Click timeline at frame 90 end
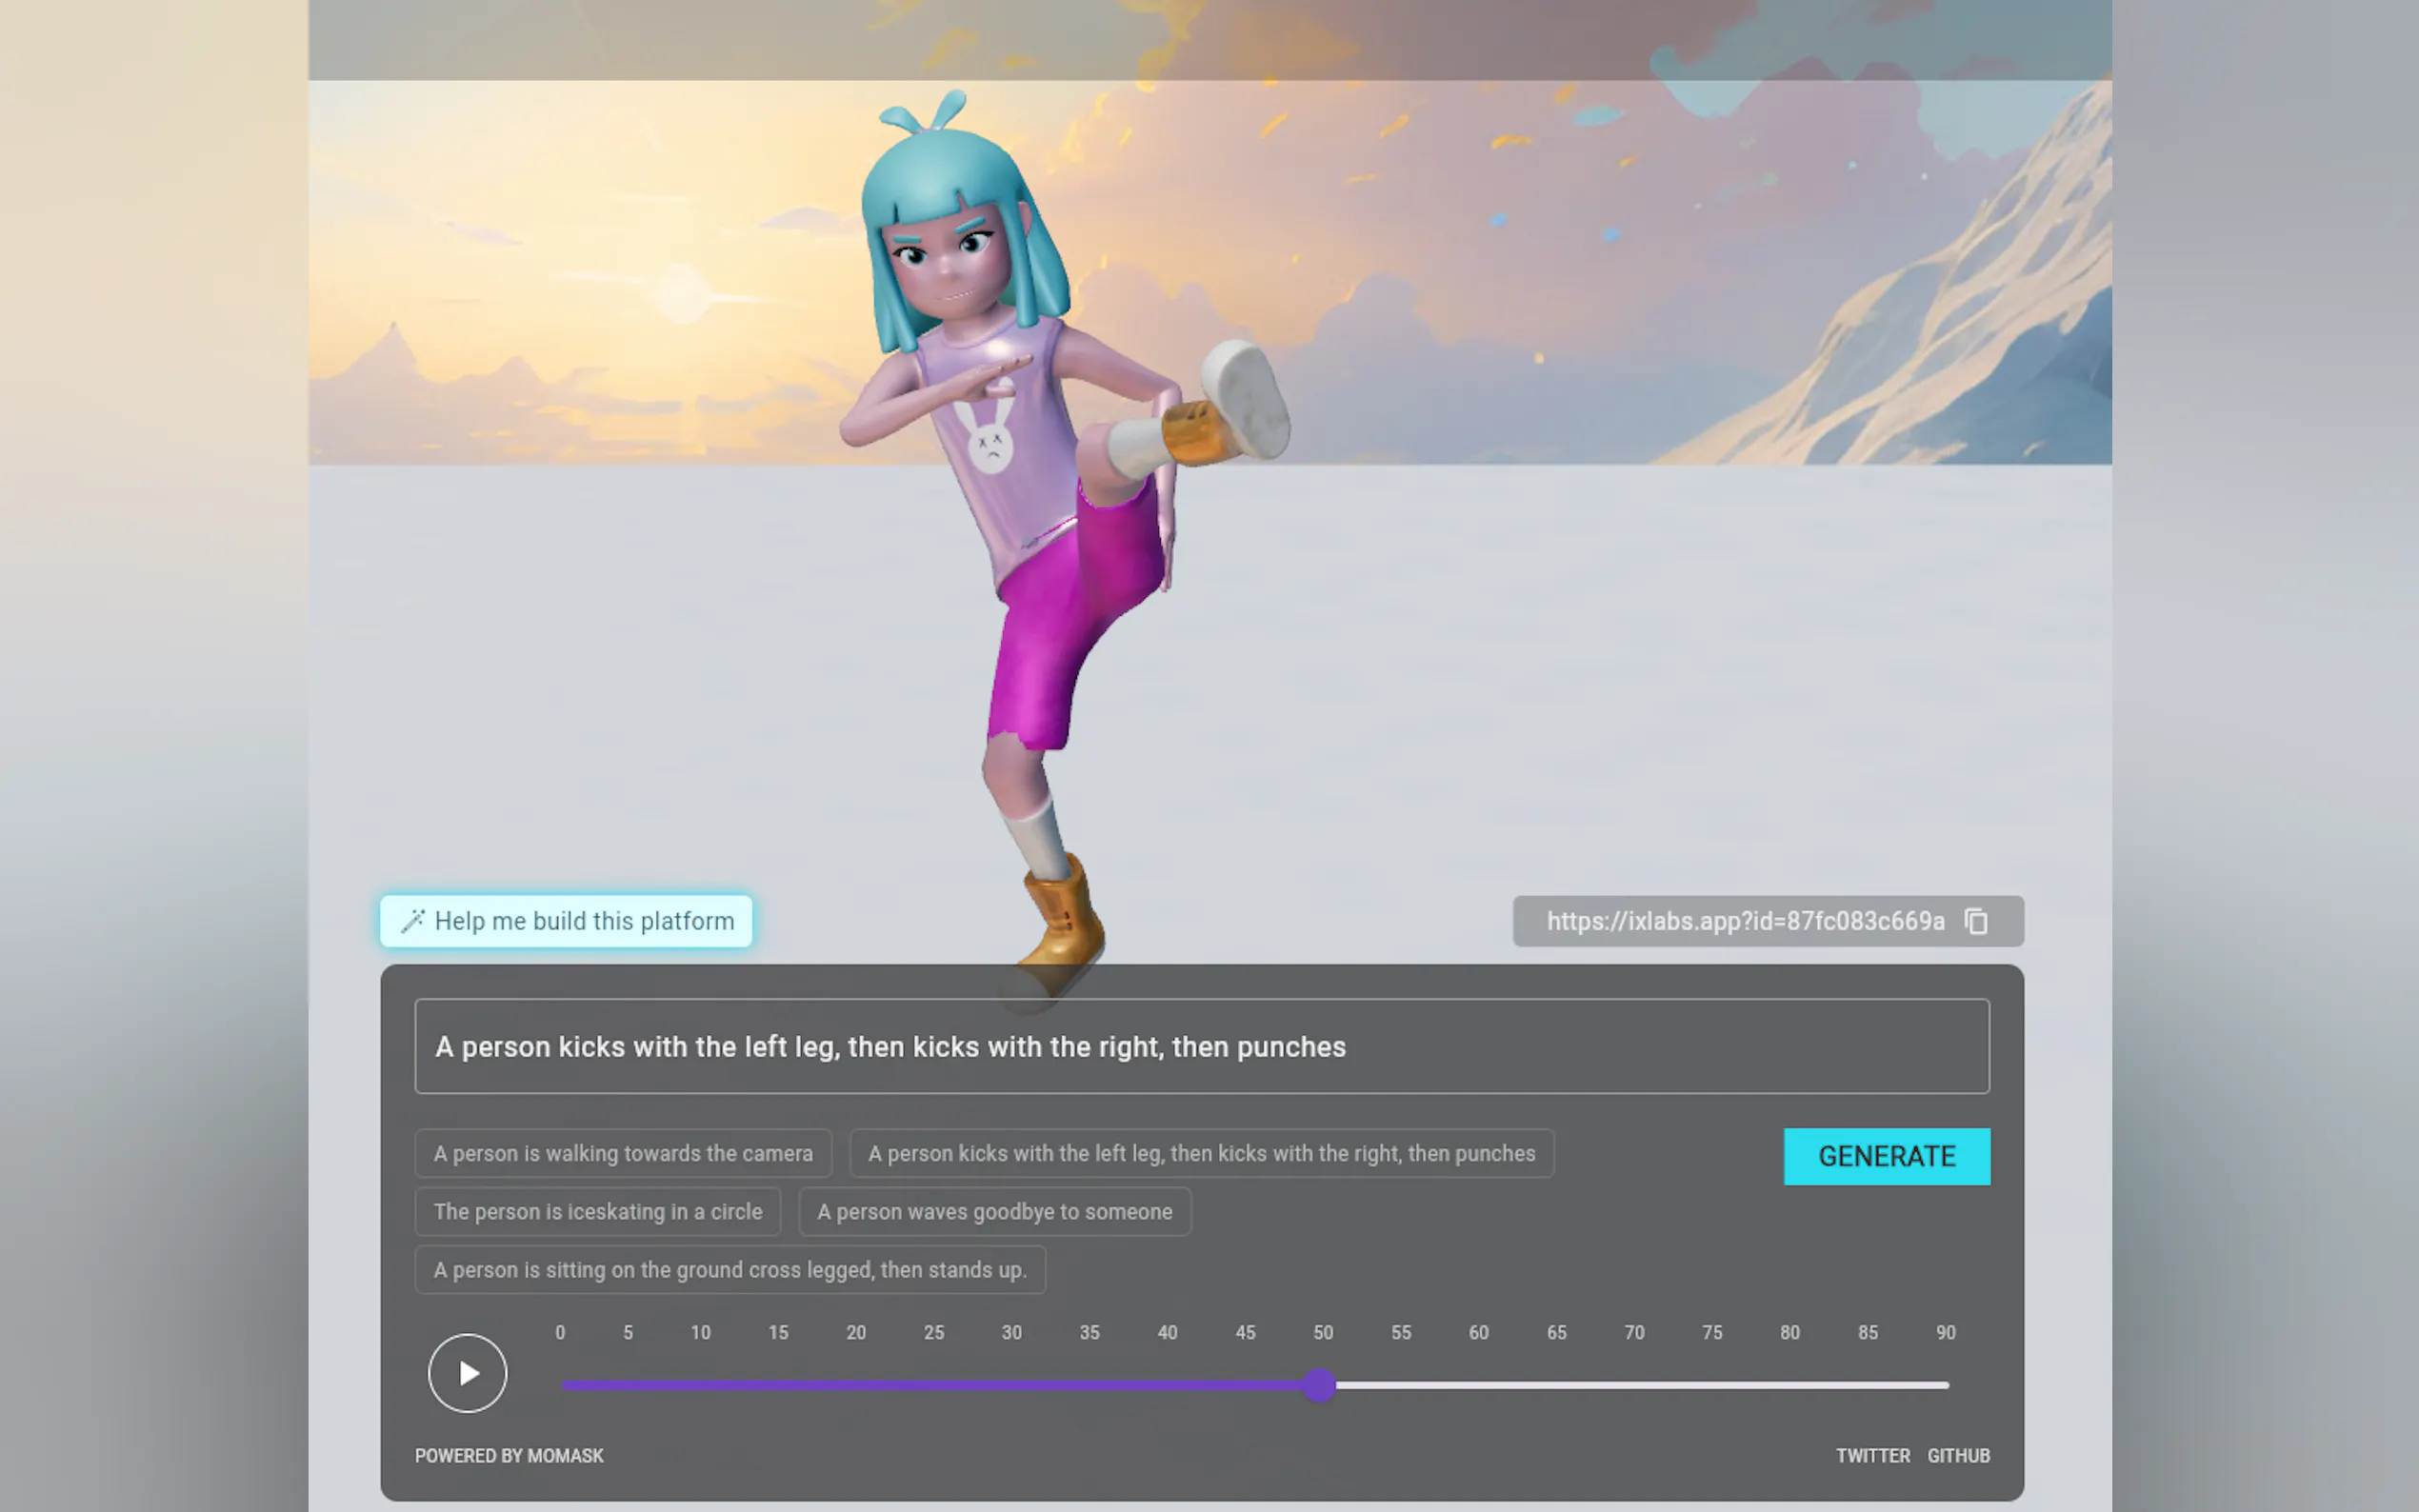The height and width of the screenshot is (1512, 2419). point(1945,1385)
